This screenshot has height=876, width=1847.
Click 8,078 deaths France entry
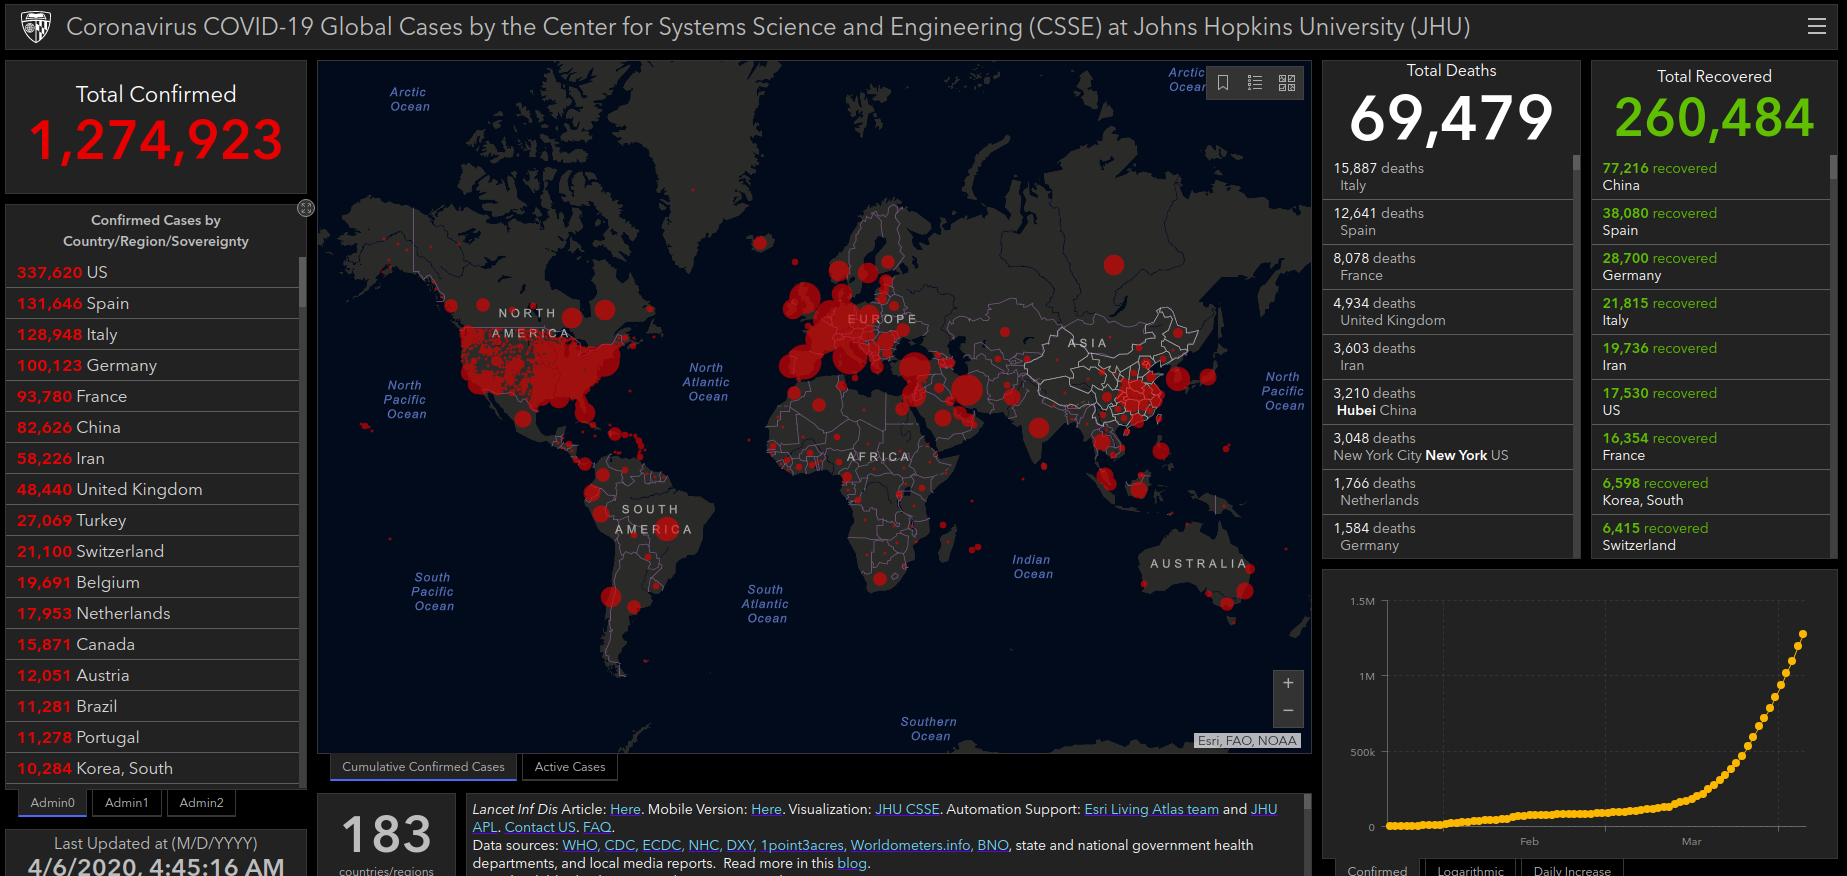(x=1447, y=267)
